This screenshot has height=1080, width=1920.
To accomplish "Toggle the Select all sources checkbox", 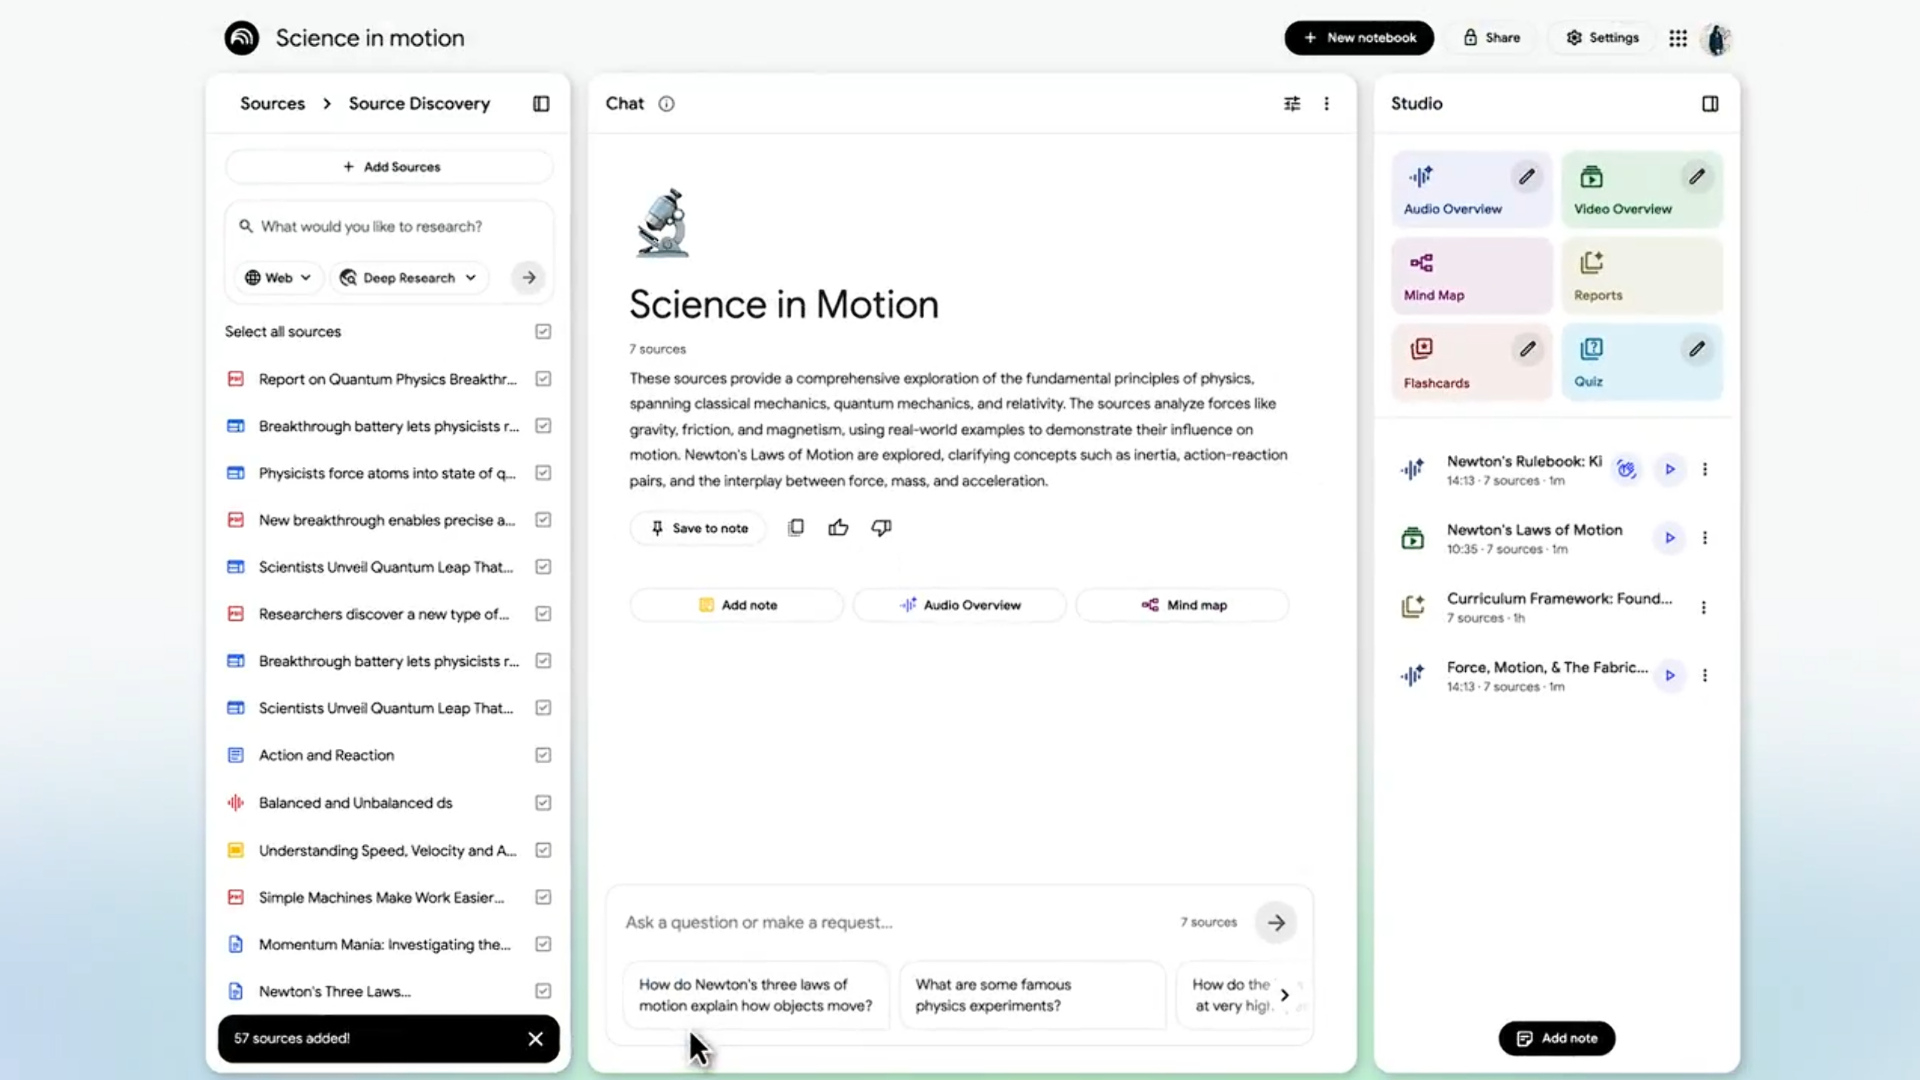I will tap(543, 332).
